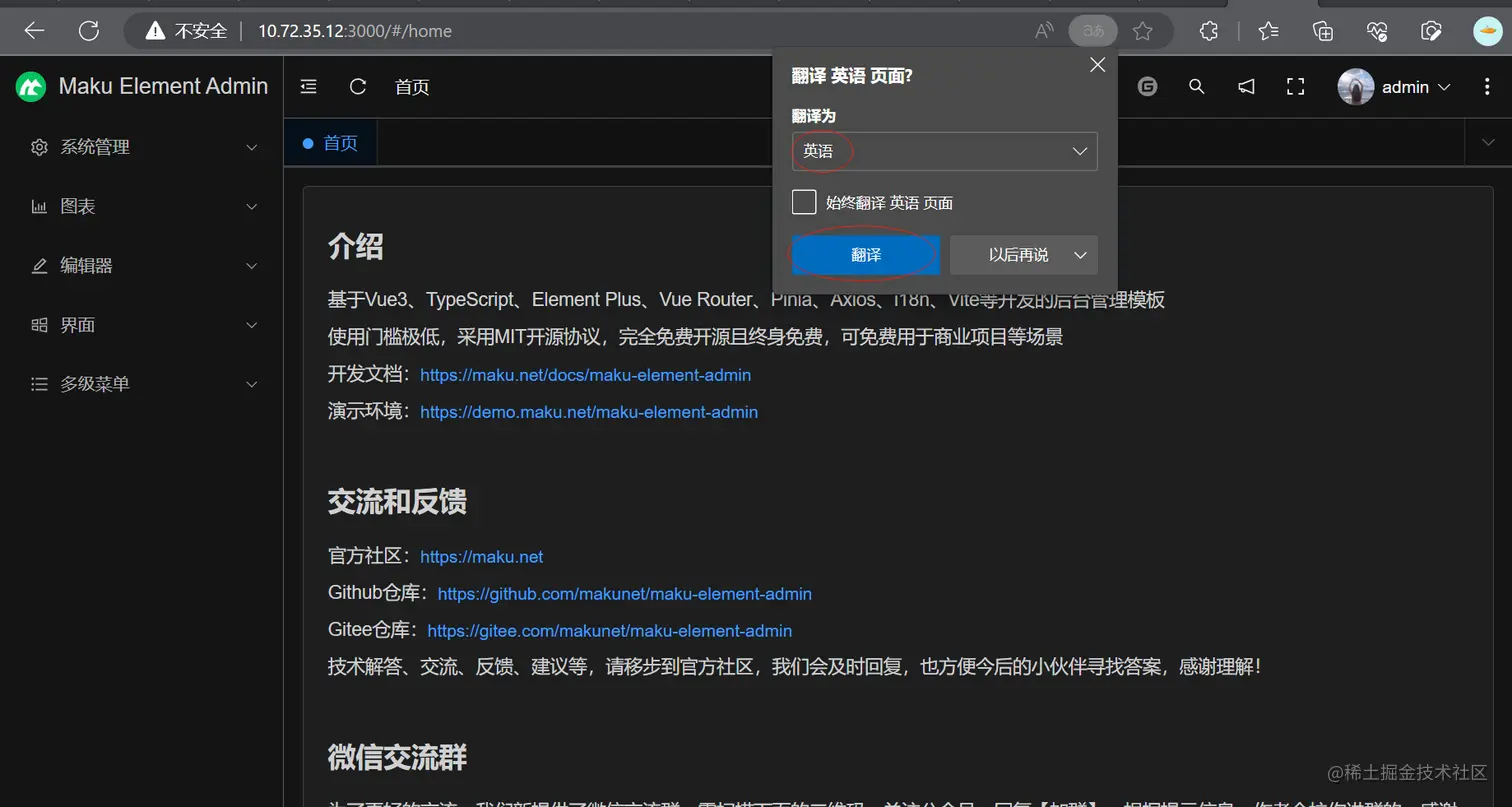Select the 编辑器 sidebar menu label
Screen dimensions: 1512x807
tap(86, 266)
